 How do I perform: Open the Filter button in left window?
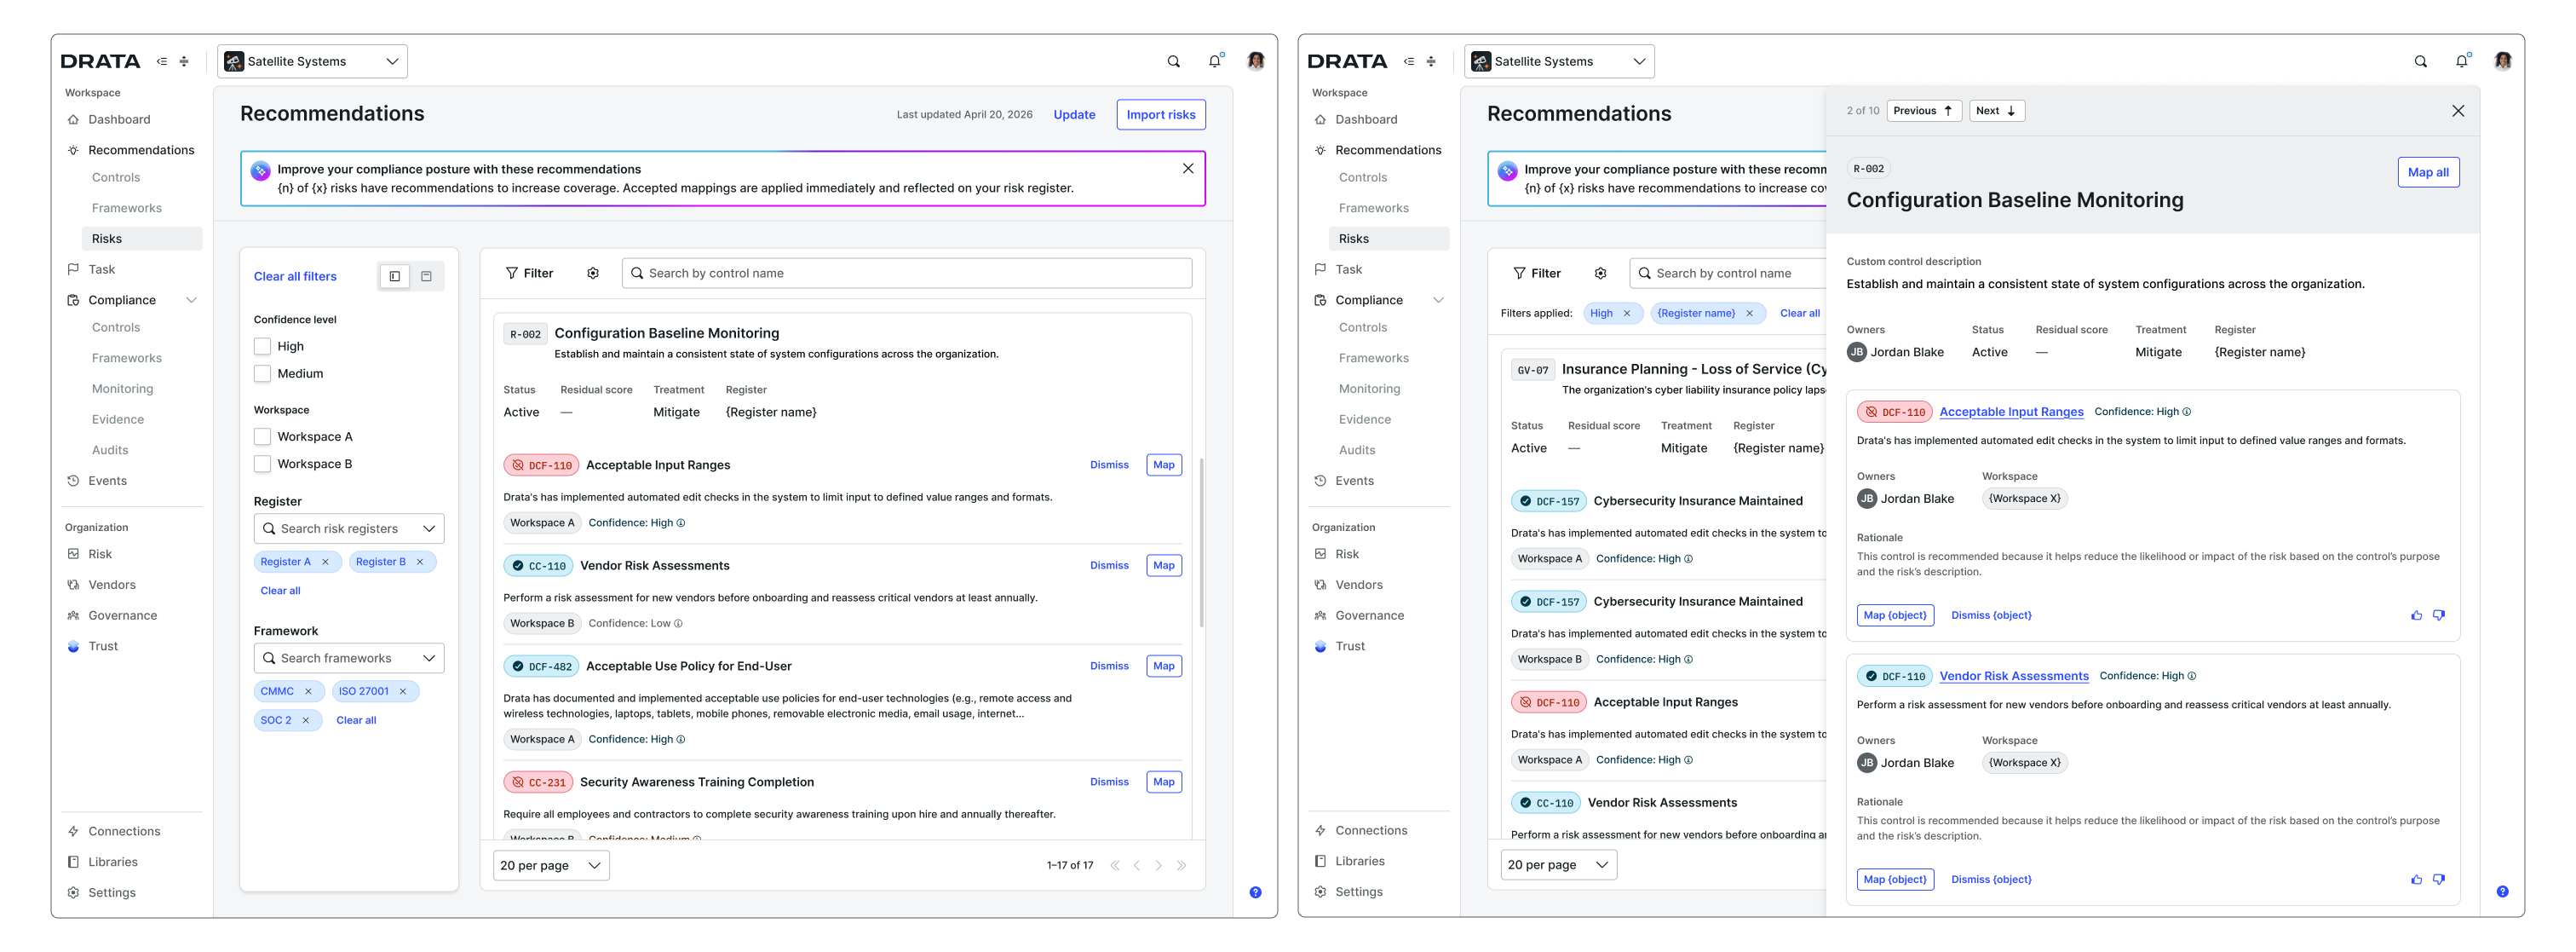(530, 273)
